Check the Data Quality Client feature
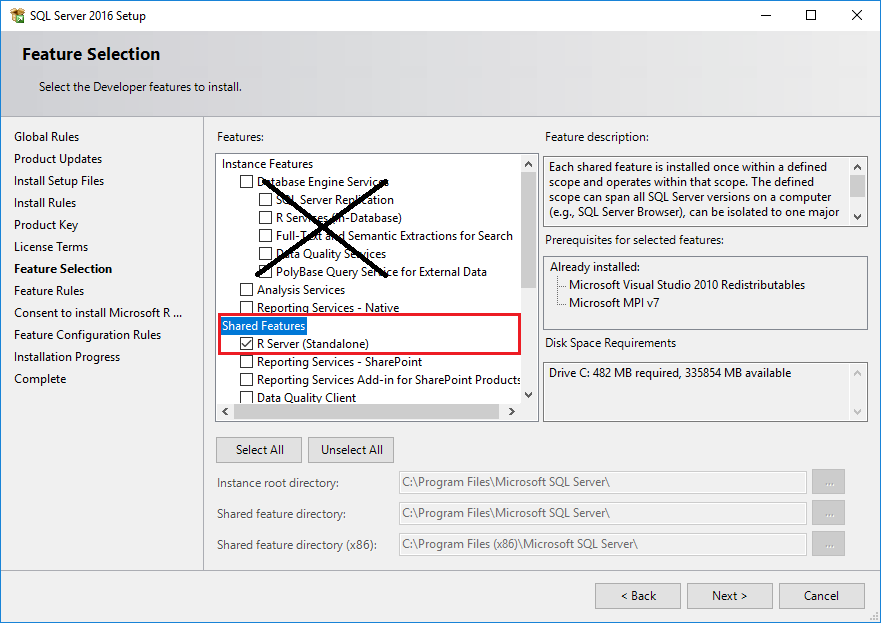This screenshot has width=881, height=623. click(246, 398)
